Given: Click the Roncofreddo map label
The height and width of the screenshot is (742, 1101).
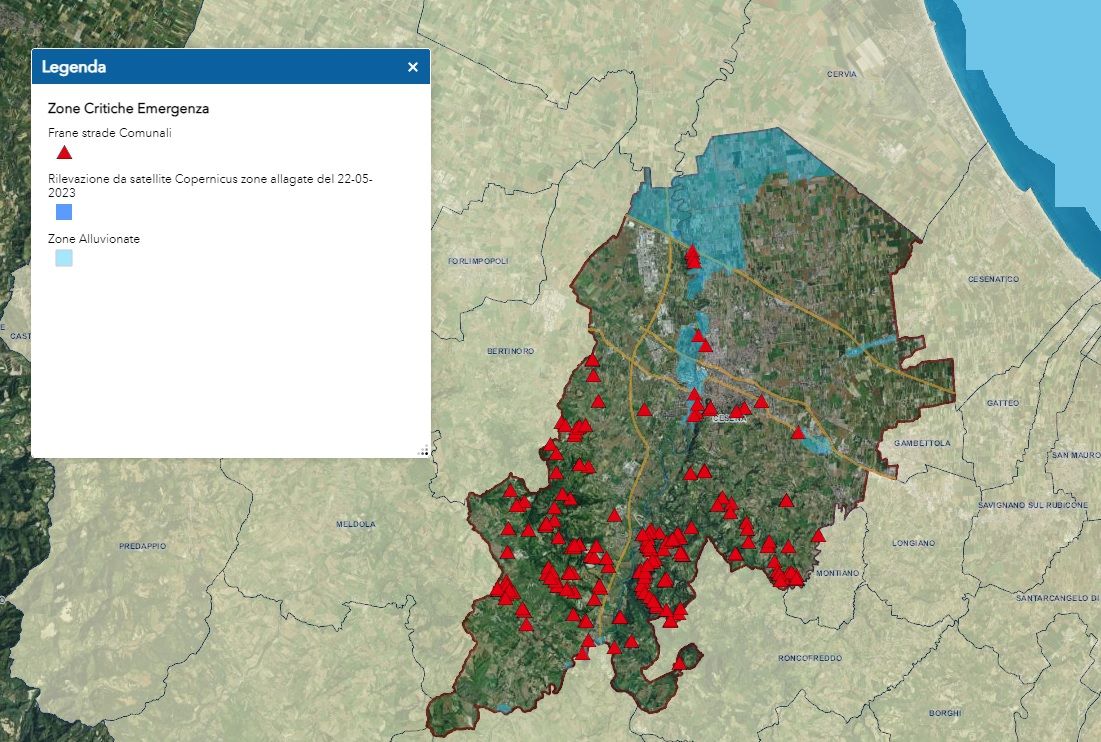Looking at the screenshot, I should (809, 658).
